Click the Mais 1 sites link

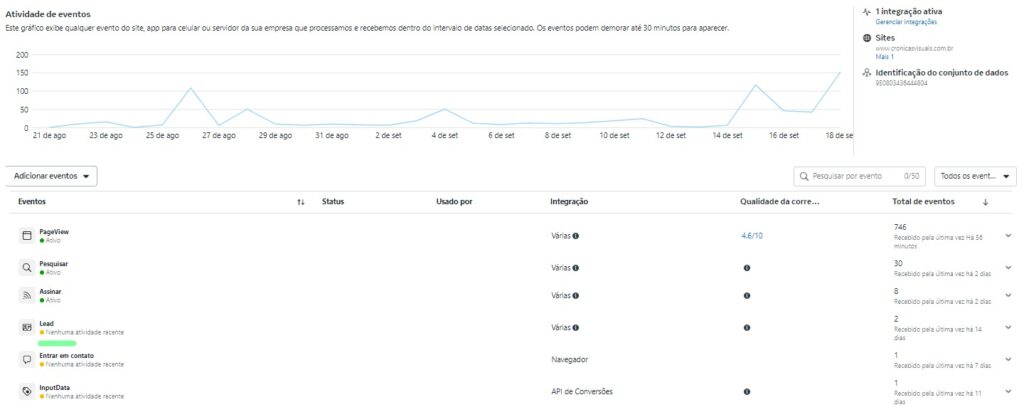883,57
